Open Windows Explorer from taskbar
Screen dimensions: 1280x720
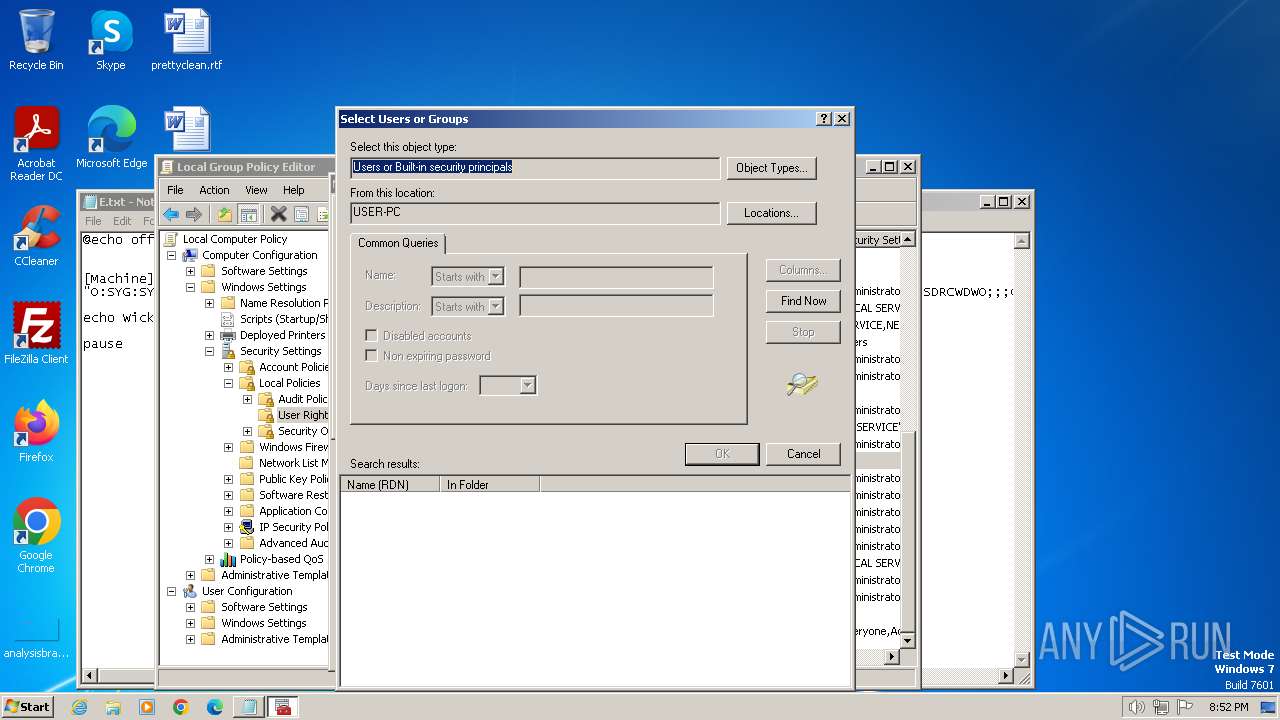[113, 707]
